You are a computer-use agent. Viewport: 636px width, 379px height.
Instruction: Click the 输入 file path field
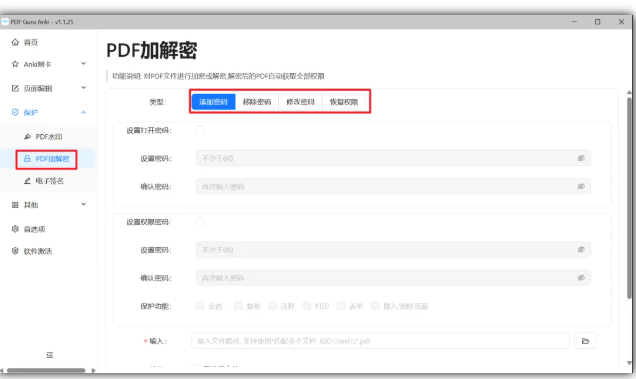pyautogui.click(x=380, y=341)
